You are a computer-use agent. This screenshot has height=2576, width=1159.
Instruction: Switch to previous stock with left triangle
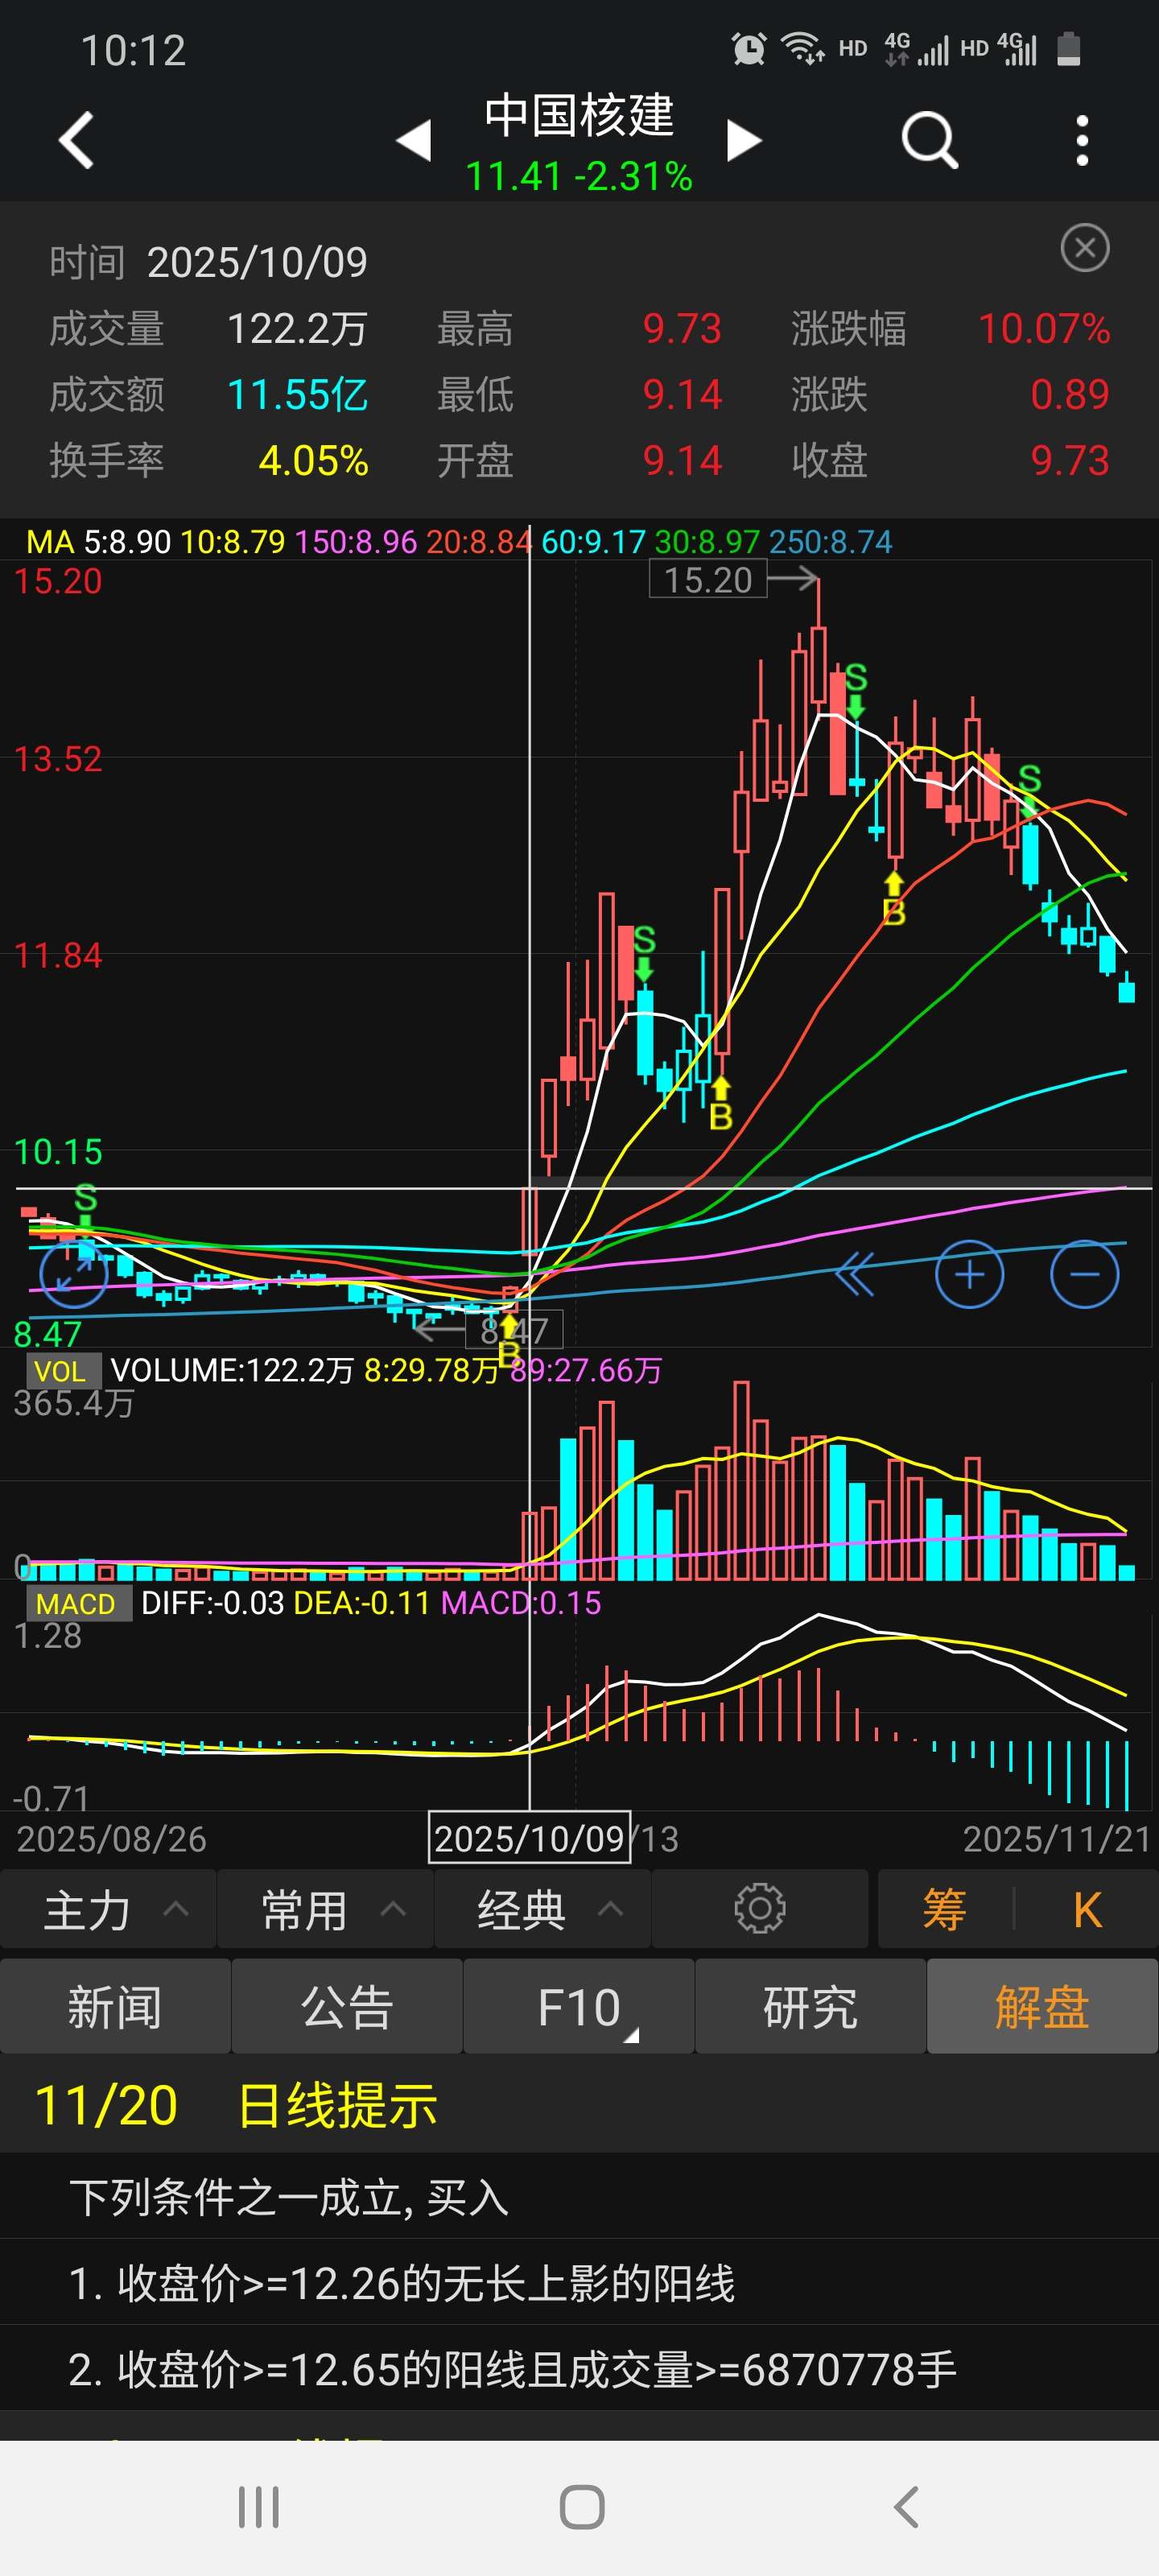click(x=414, y=140)
